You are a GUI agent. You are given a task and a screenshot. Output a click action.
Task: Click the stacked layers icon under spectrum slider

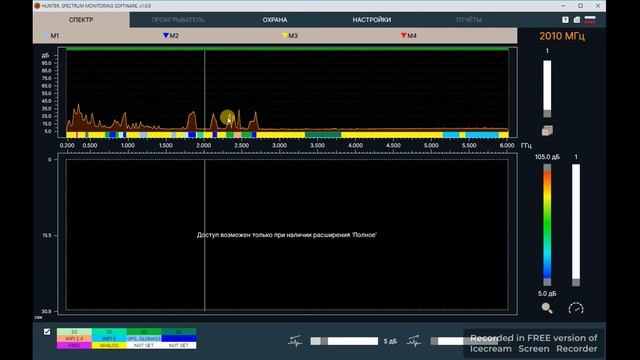pos(547,131)
